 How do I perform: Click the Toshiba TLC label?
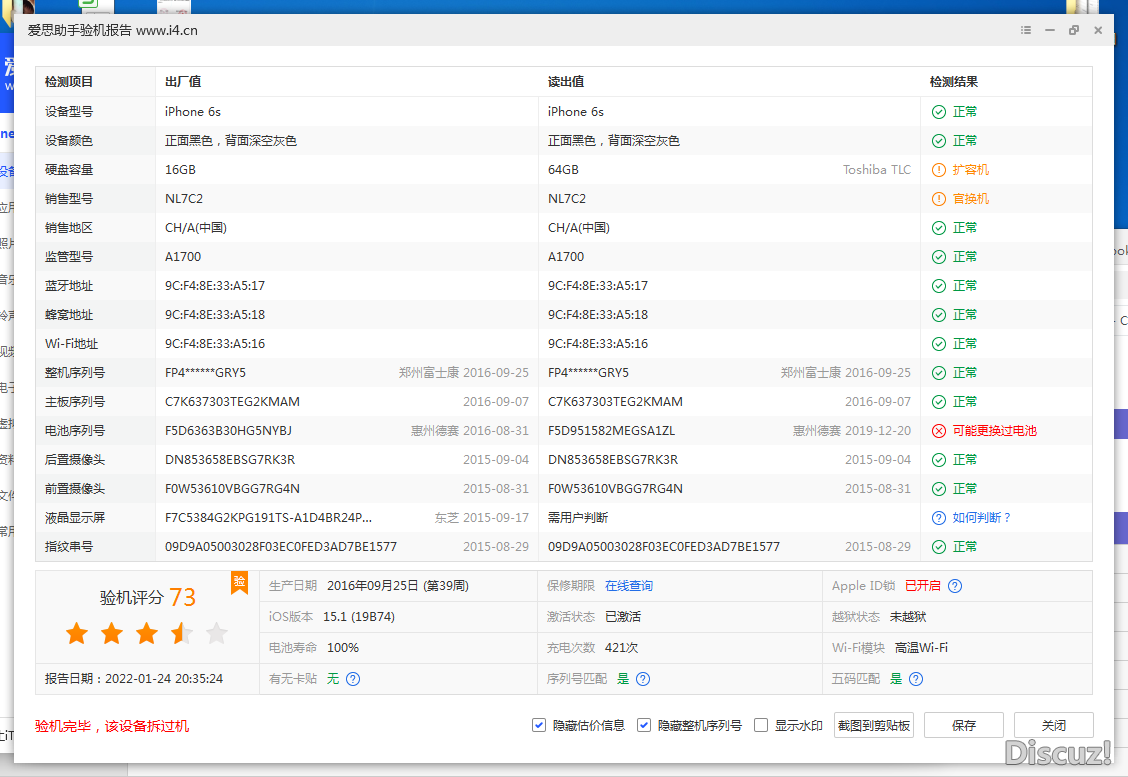[877, 170]
